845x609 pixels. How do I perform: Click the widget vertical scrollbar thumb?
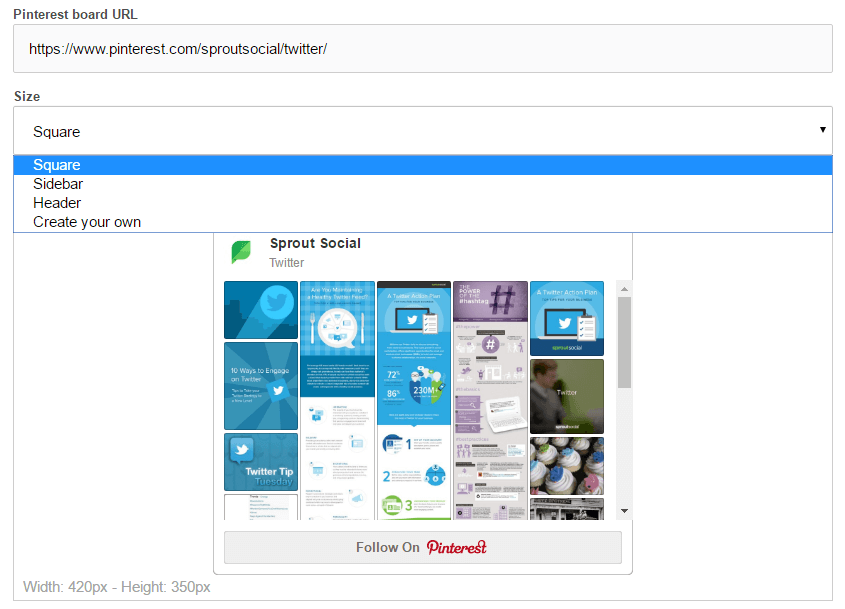(625, 342)
